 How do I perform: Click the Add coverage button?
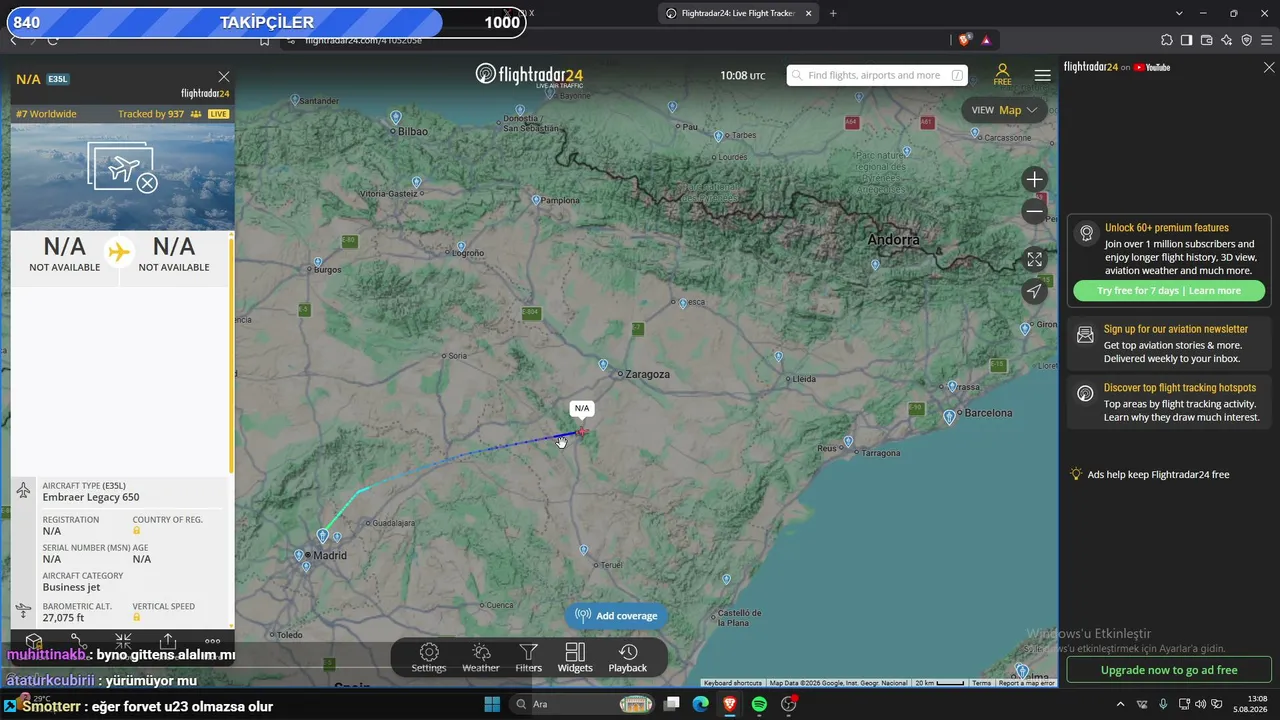point(617,616)
